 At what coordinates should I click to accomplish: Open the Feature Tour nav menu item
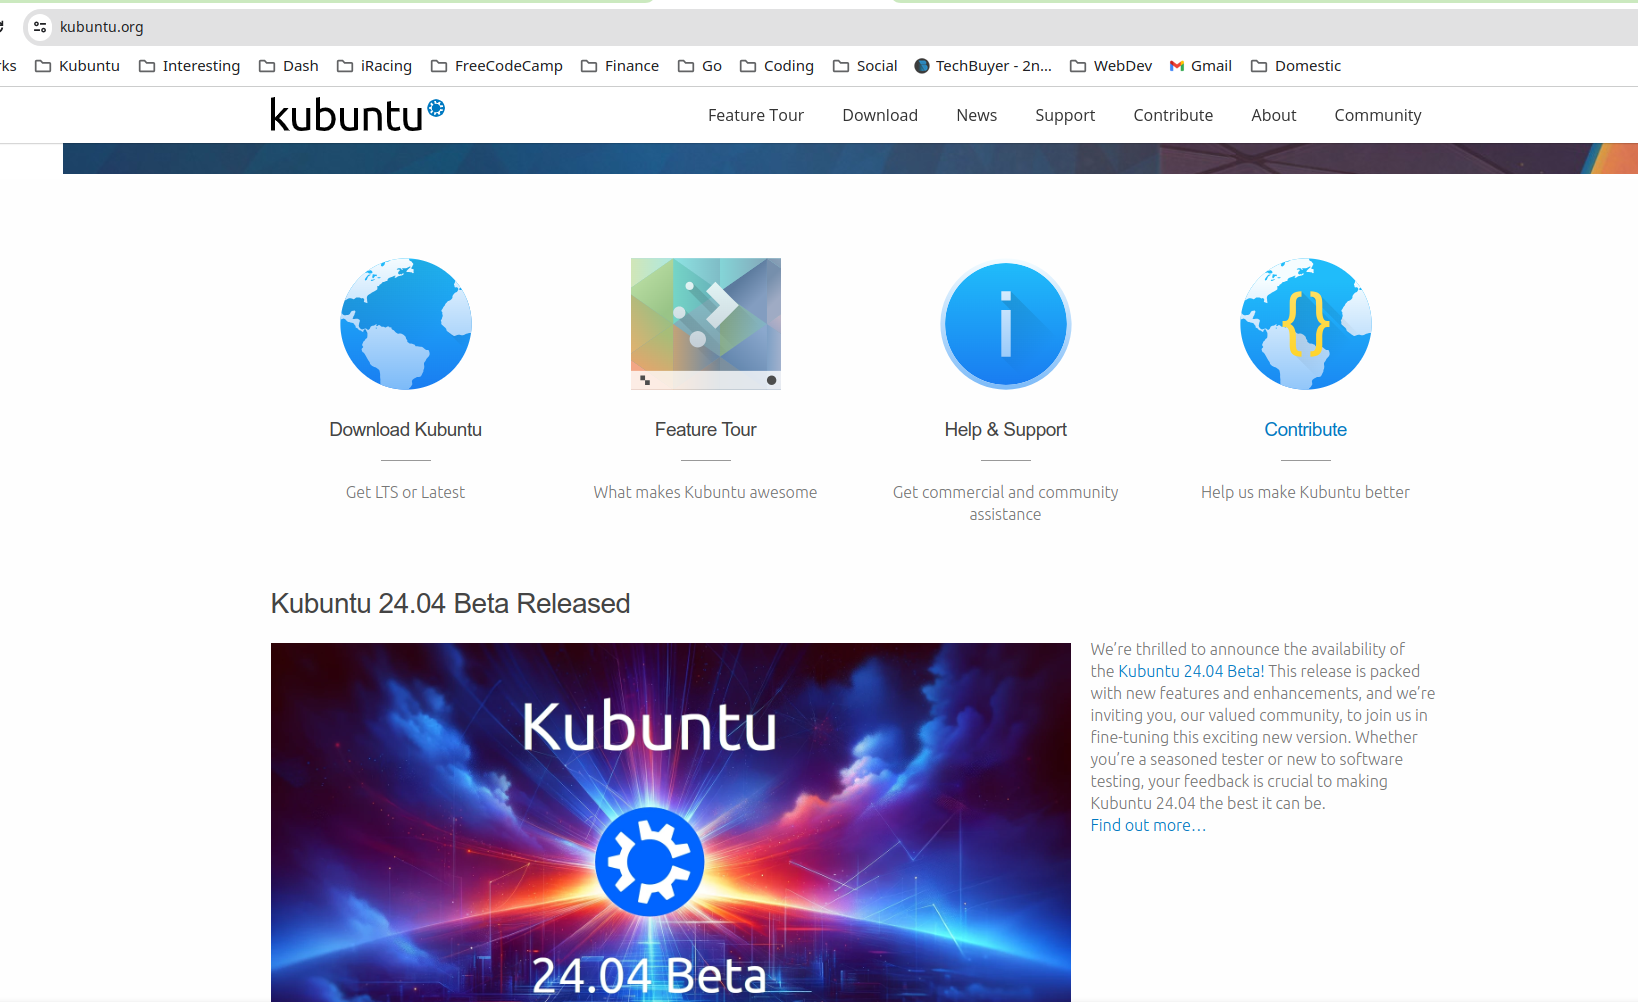(756, 115)
